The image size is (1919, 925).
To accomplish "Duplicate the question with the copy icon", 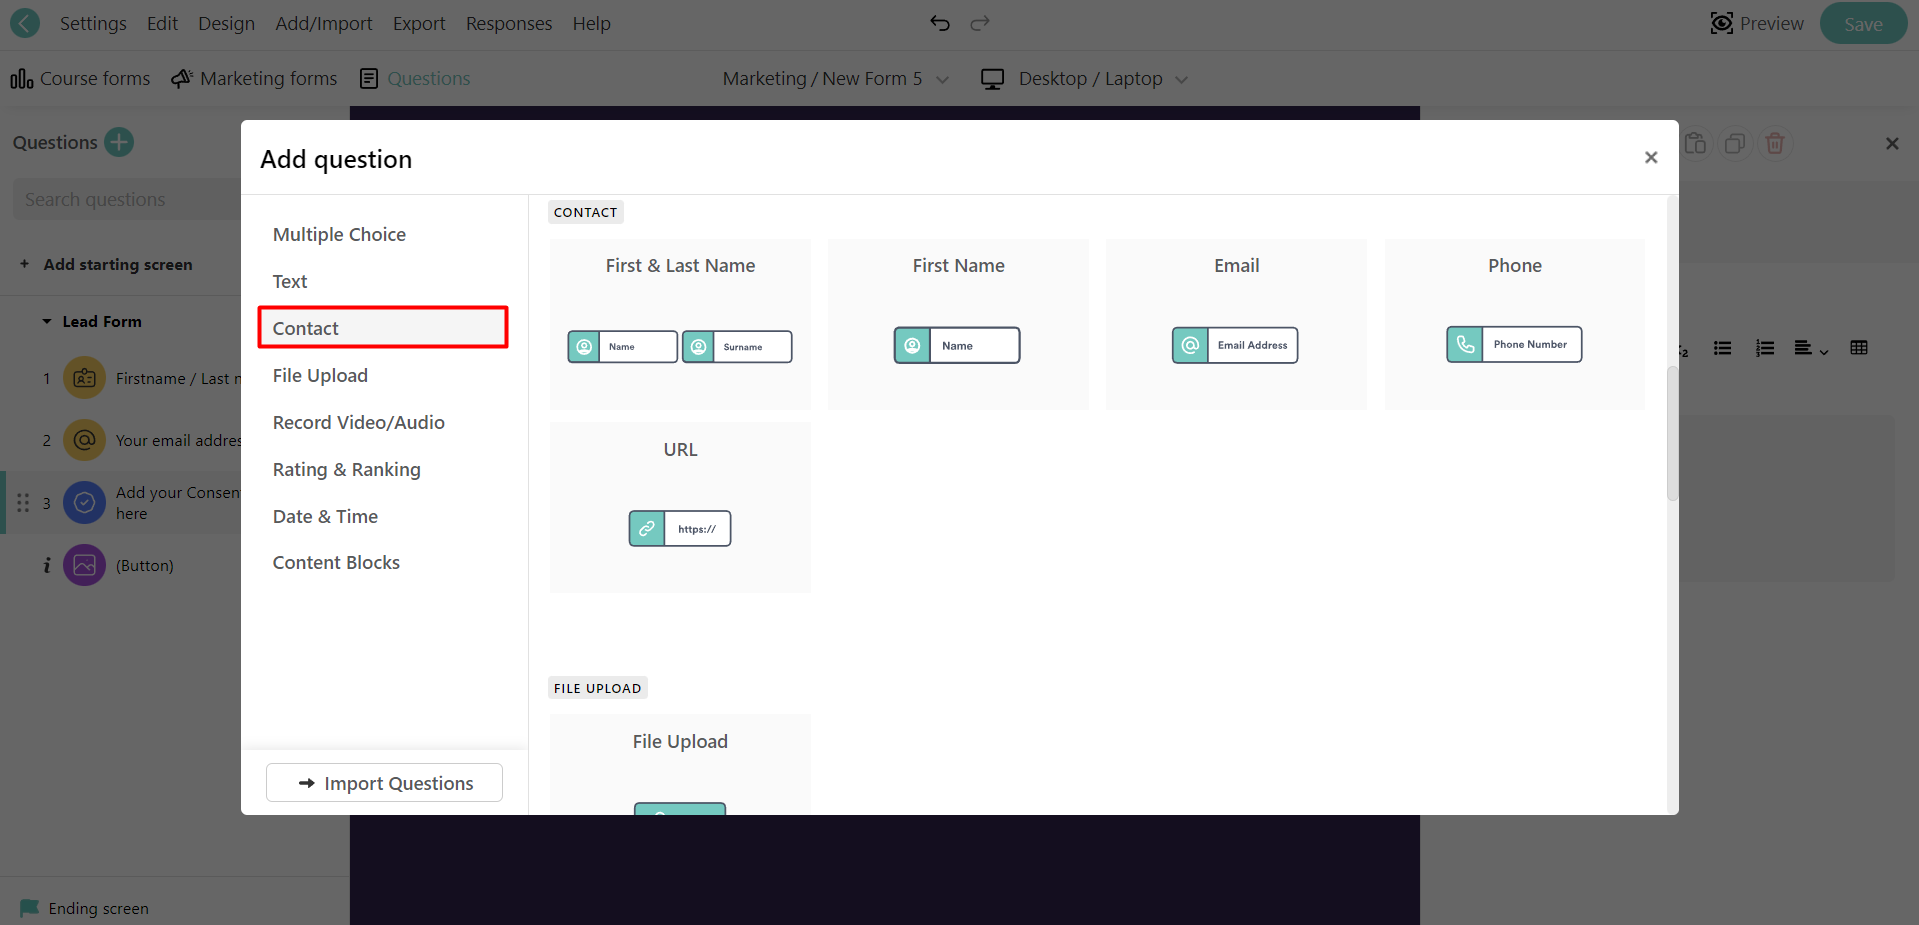I will (1734, 143).
